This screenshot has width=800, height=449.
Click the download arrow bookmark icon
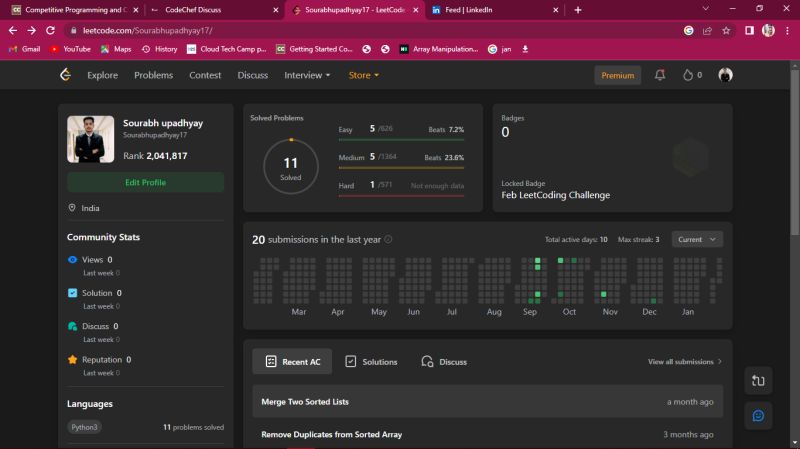click(x=525, y=49)
